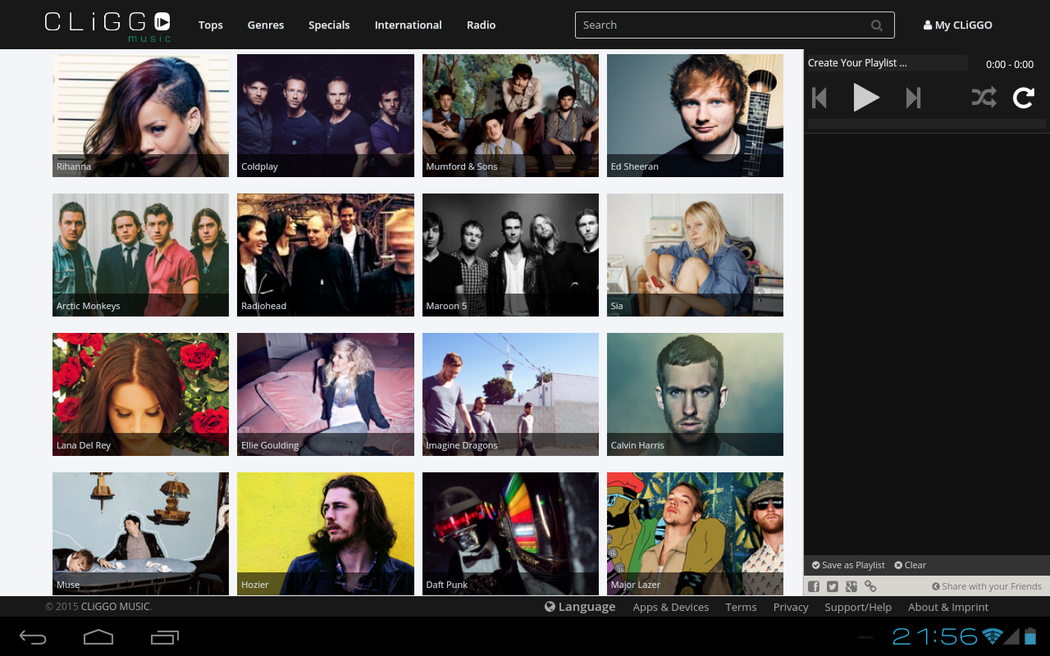This screenshot has height=656, width=1050.
Task: Toggle shuffle mode in the player
Action: [x=983, y=98]
